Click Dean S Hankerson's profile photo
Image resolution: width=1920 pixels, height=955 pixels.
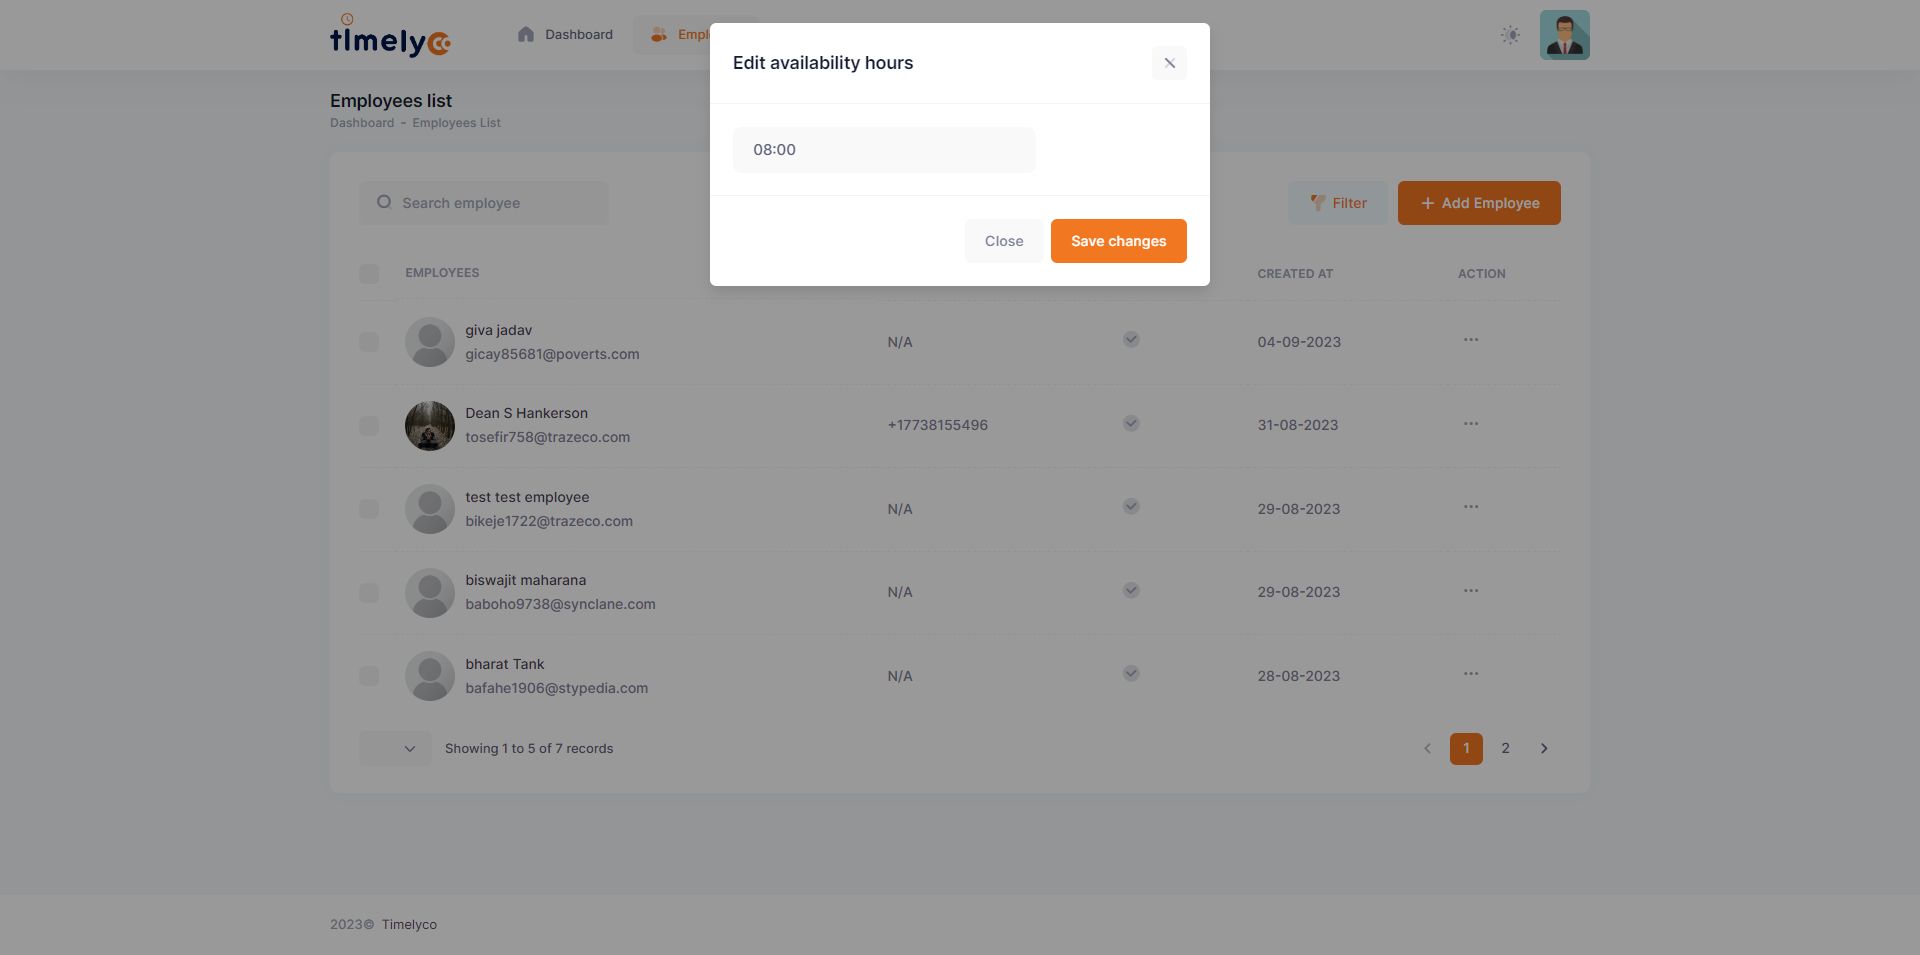tap(430, 426)
